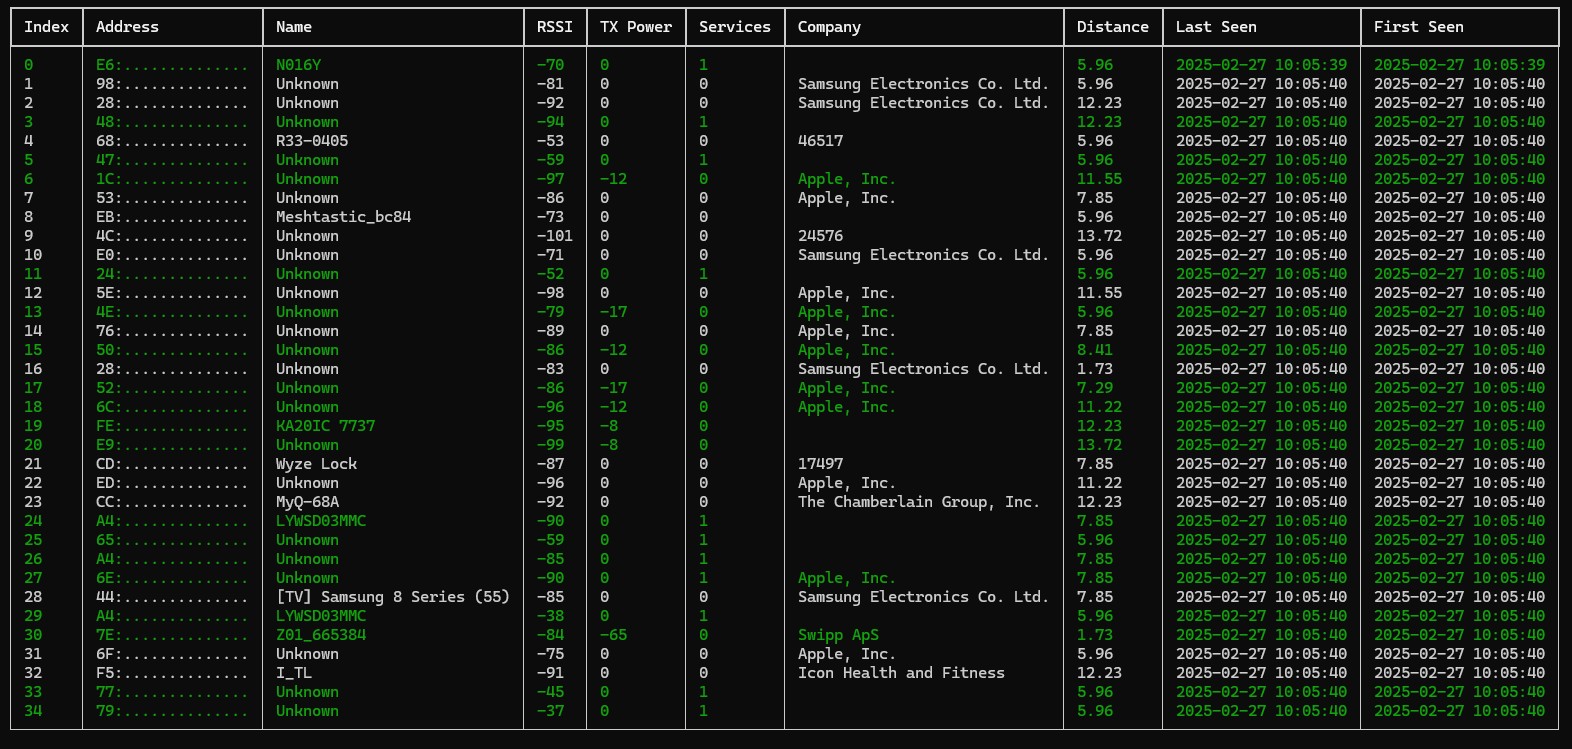Click the First Seen column header
Image resolution: width=1572 pixels, height=749 pixels.
coord(1418,27)
